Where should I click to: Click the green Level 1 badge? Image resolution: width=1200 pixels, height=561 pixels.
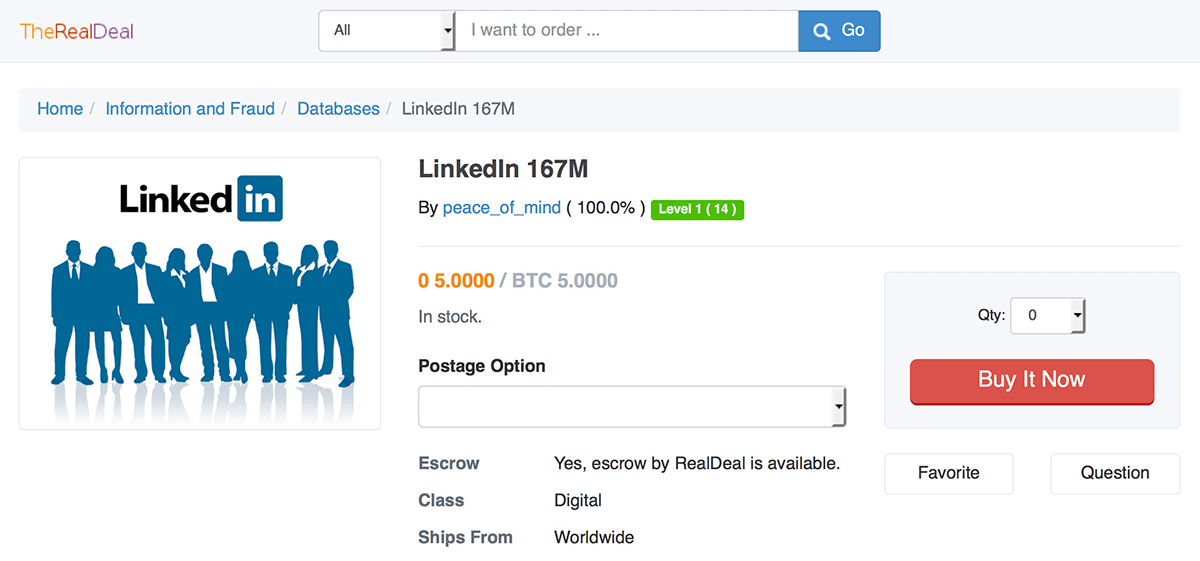697,209
